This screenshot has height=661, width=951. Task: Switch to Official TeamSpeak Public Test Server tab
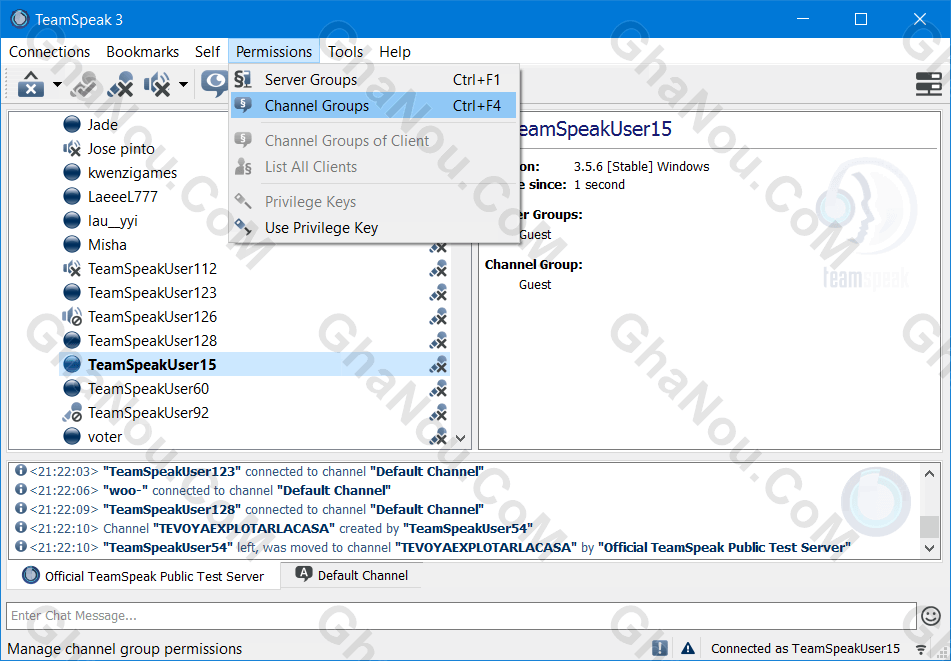(x=143, y=575)
